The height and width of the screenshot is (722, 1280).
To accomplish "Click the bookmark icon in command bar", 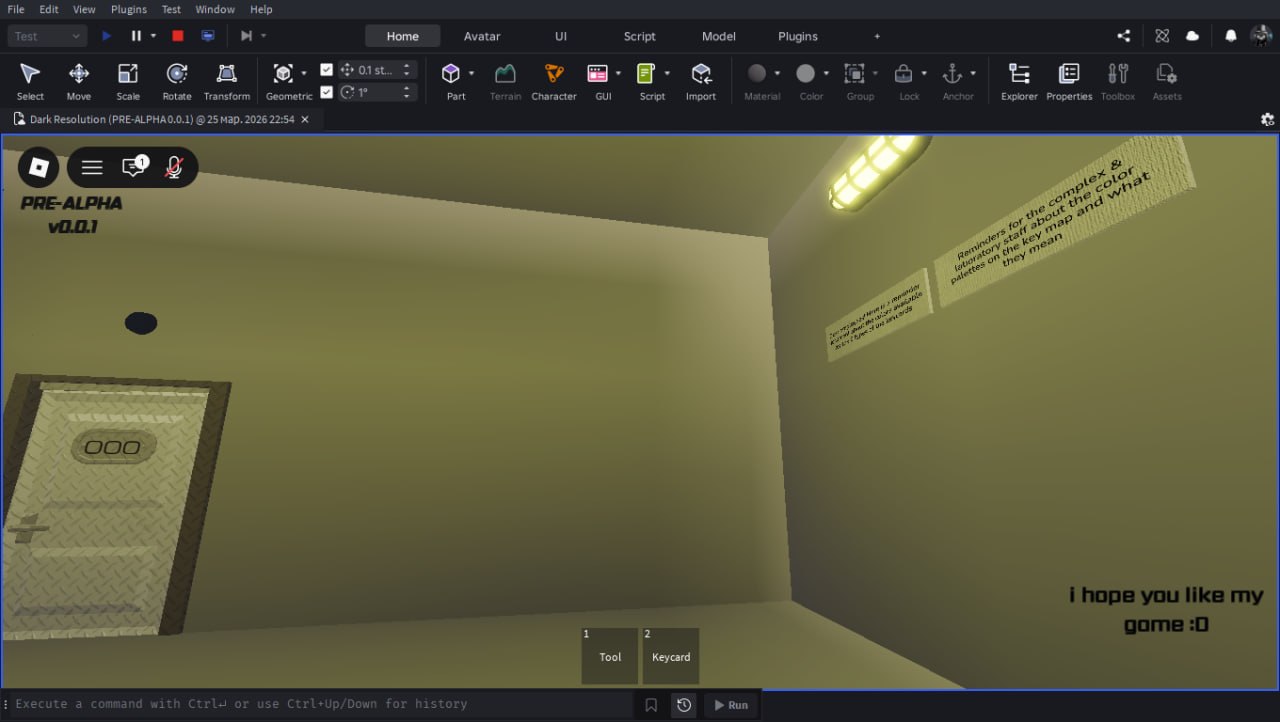I will pyautogui.click(x=651, y=705).
